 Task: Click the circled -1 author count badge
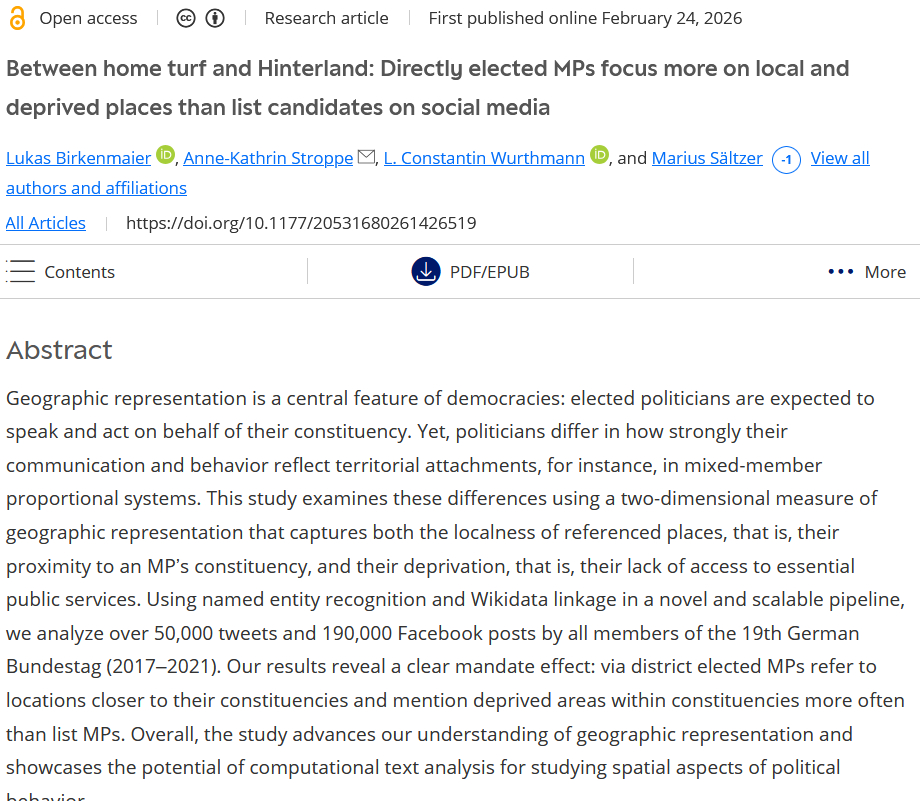point(786,159)
